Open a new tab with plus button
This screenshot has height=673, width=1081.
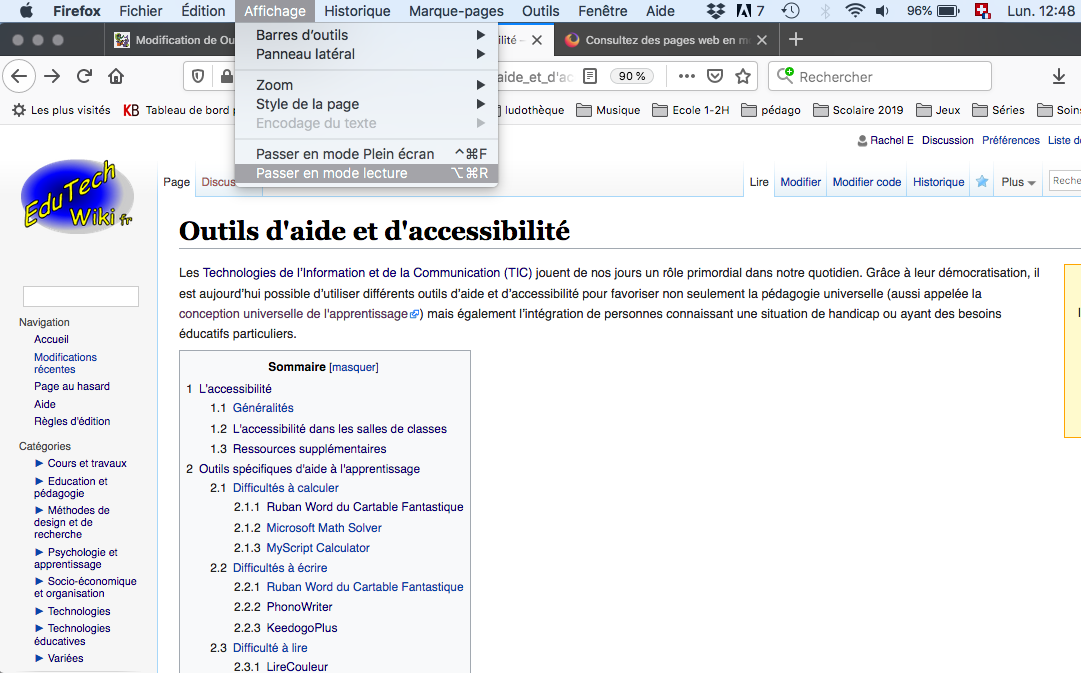(x=796, y=39)
